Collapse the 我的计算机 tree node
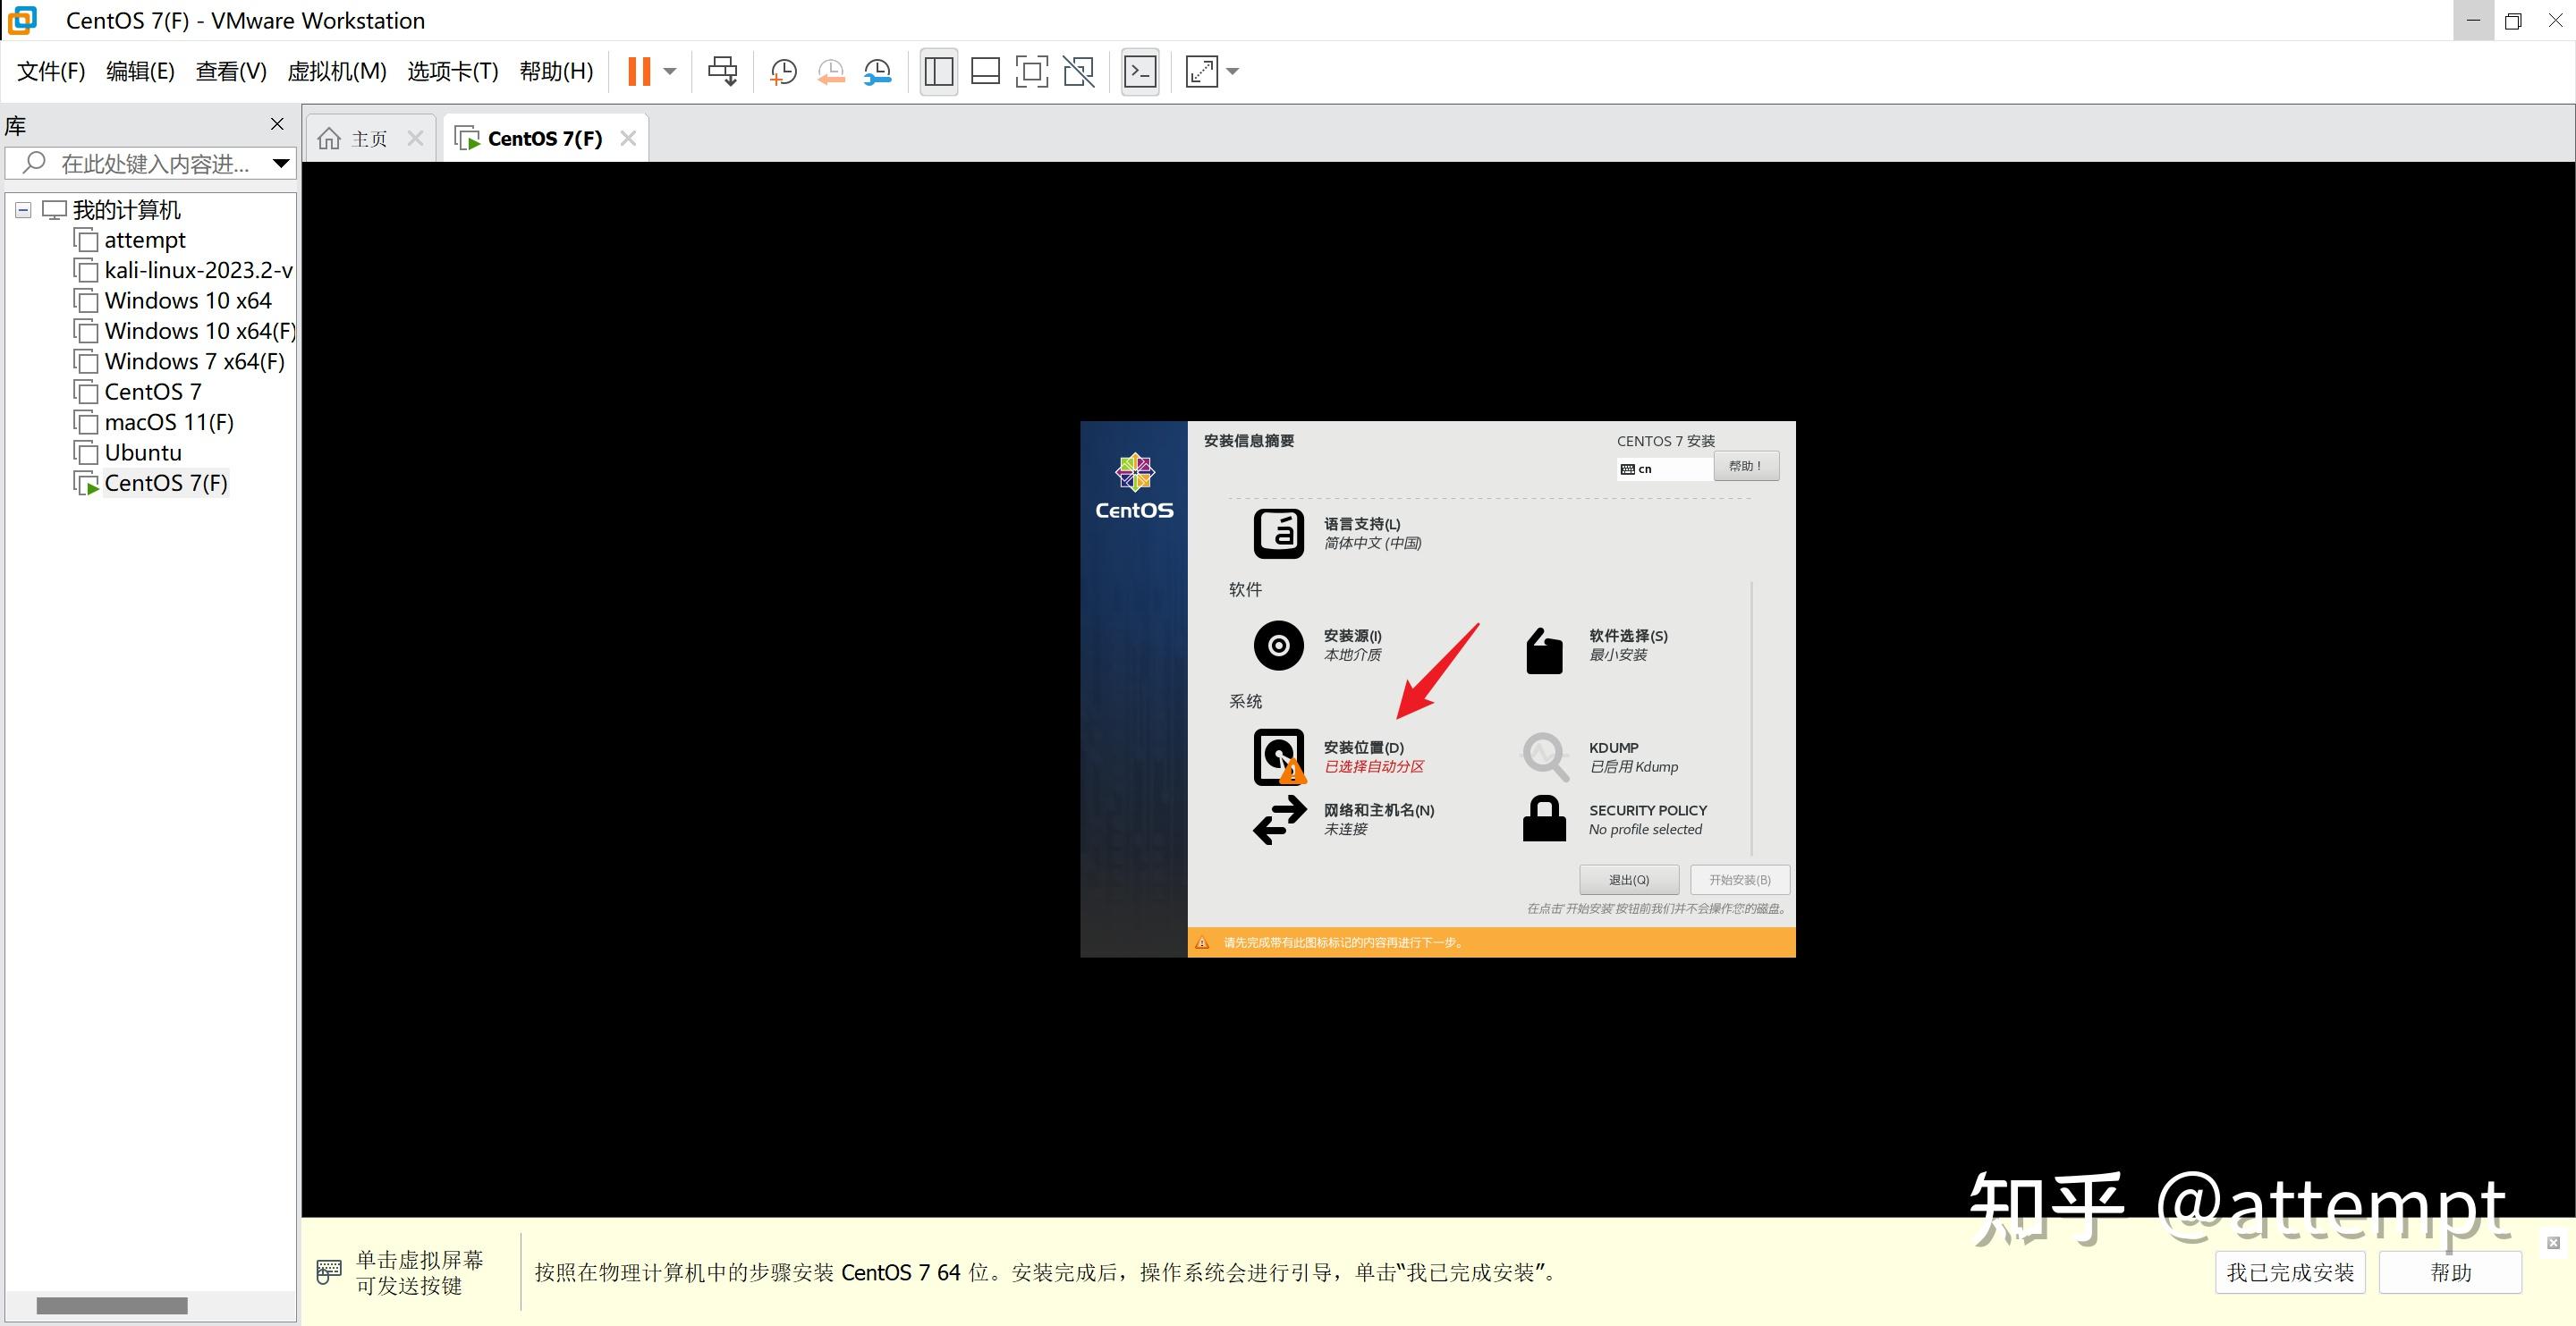2576x1326 pixels. click(x=22, y=209)
